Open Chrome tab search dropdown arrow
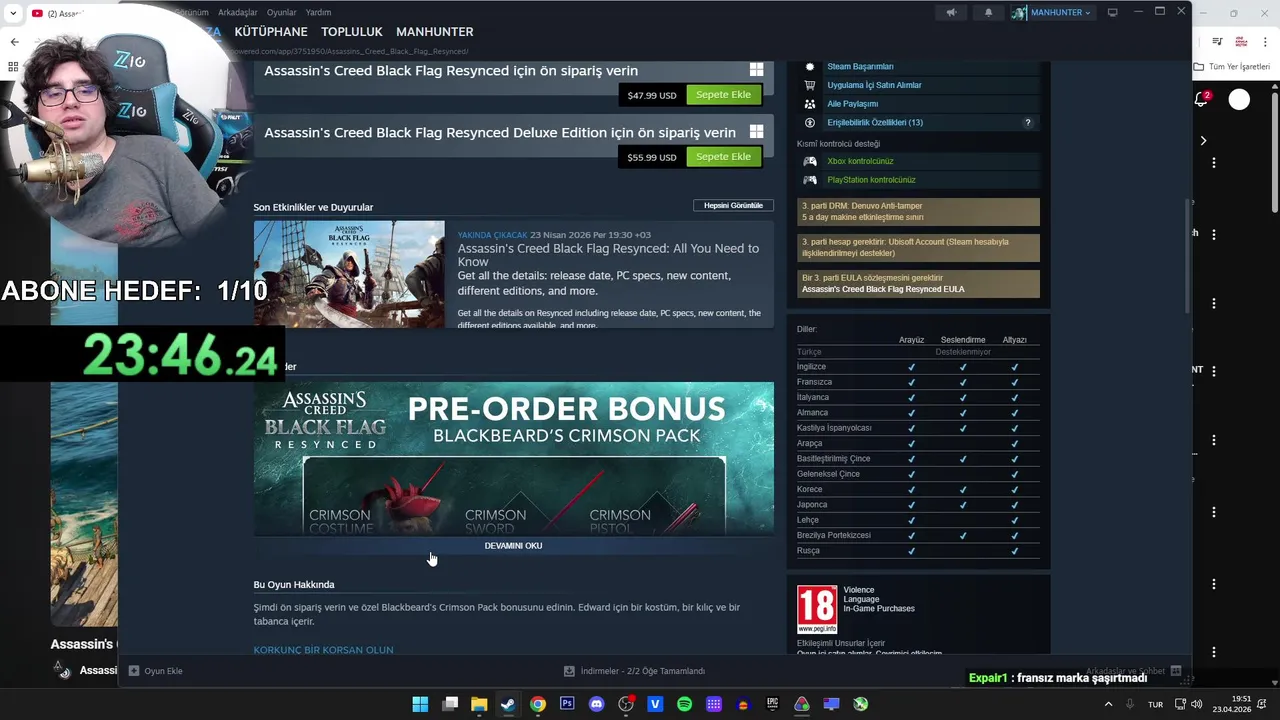This screenshot has width=1280, height=720. 13,13
